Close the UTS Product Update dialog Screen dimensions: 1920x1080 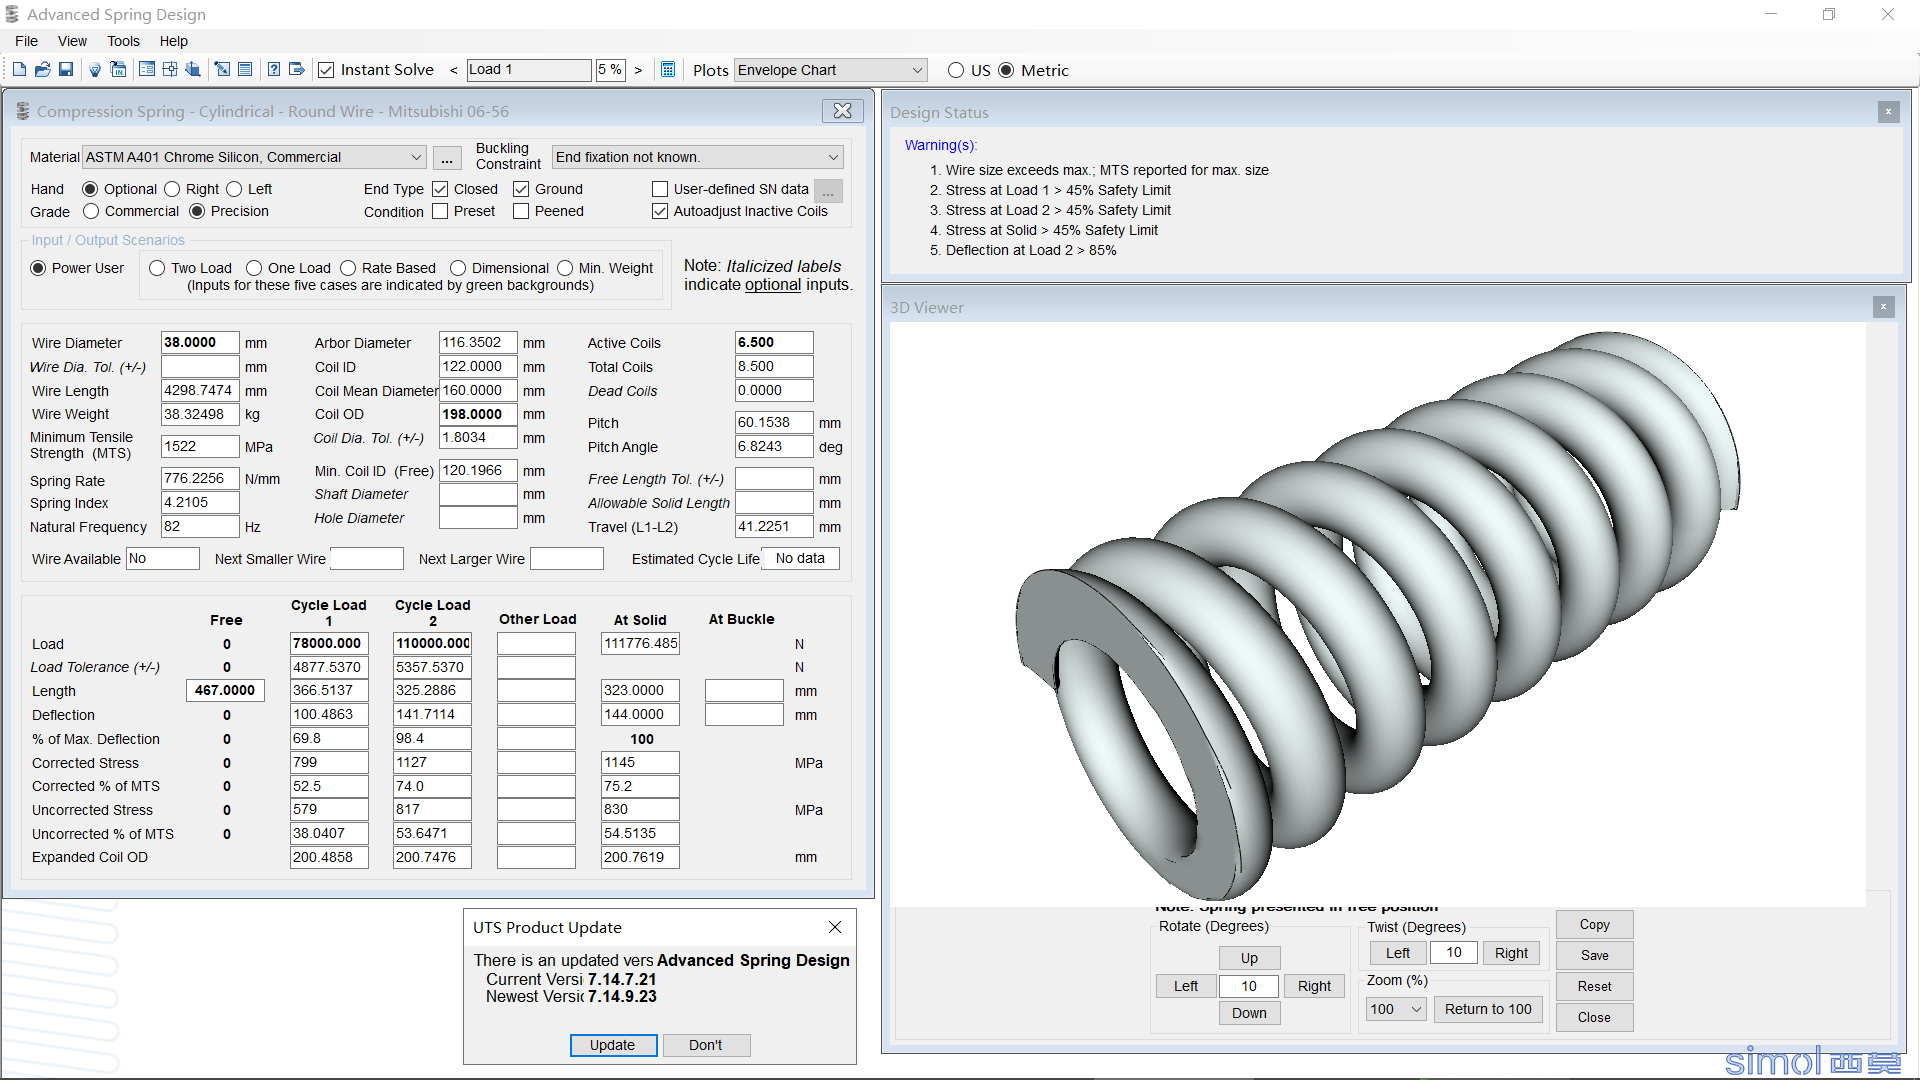click(x=835, y=927)
